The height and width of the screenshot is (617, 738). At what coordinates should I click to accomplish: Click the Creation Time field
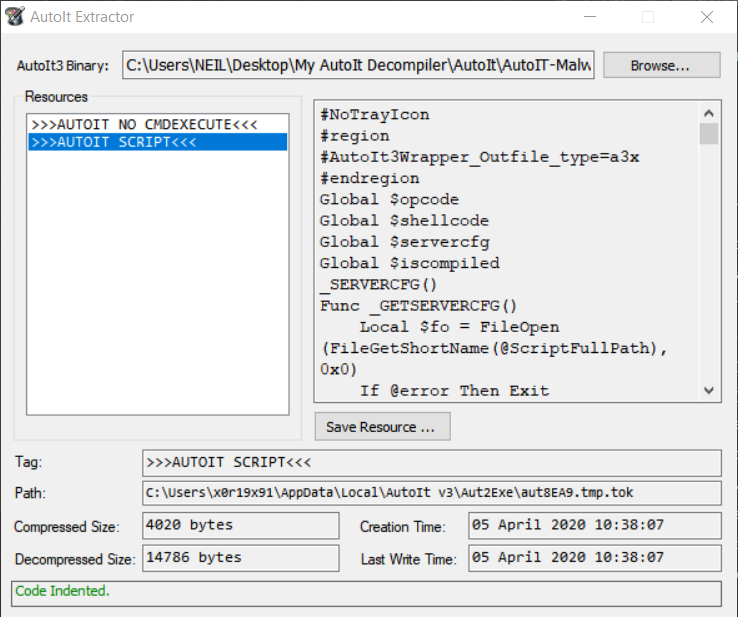(x=594, y=526)
